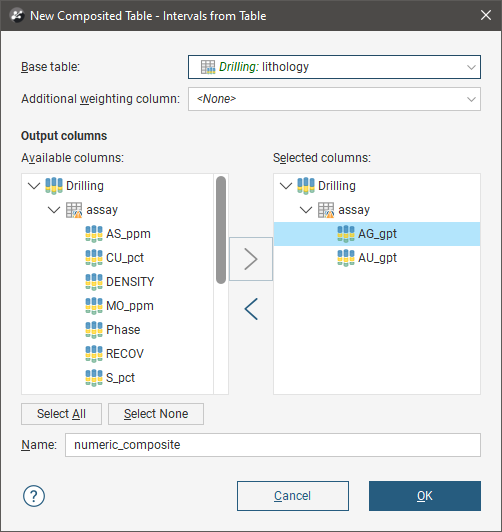The image size is (502, 532).
Task: Click the S_pct column icon
Action: 94,378
